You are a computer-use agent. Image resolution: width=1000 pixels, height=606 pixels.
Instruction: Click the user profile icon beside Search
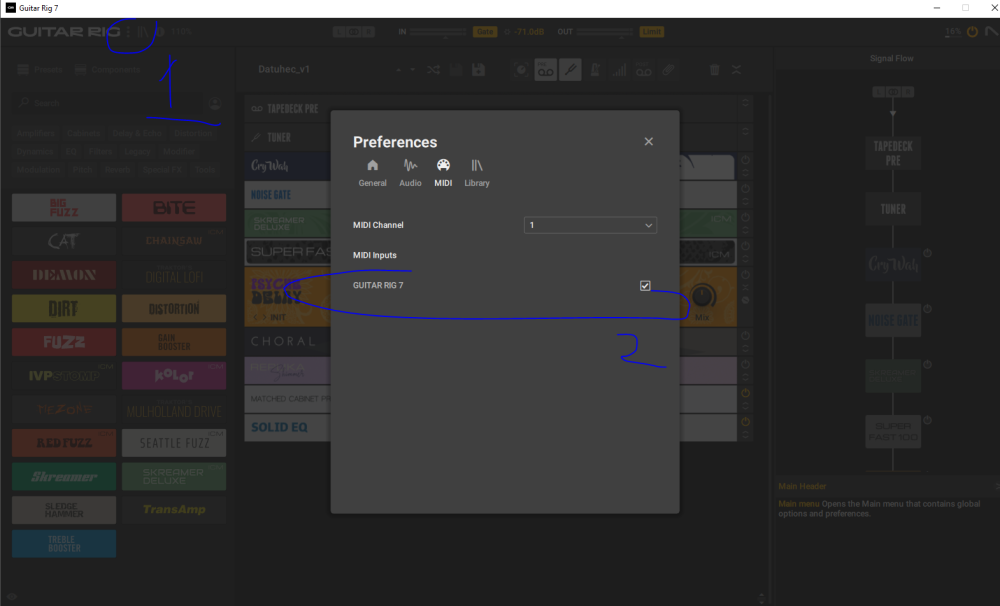(216, 103)
